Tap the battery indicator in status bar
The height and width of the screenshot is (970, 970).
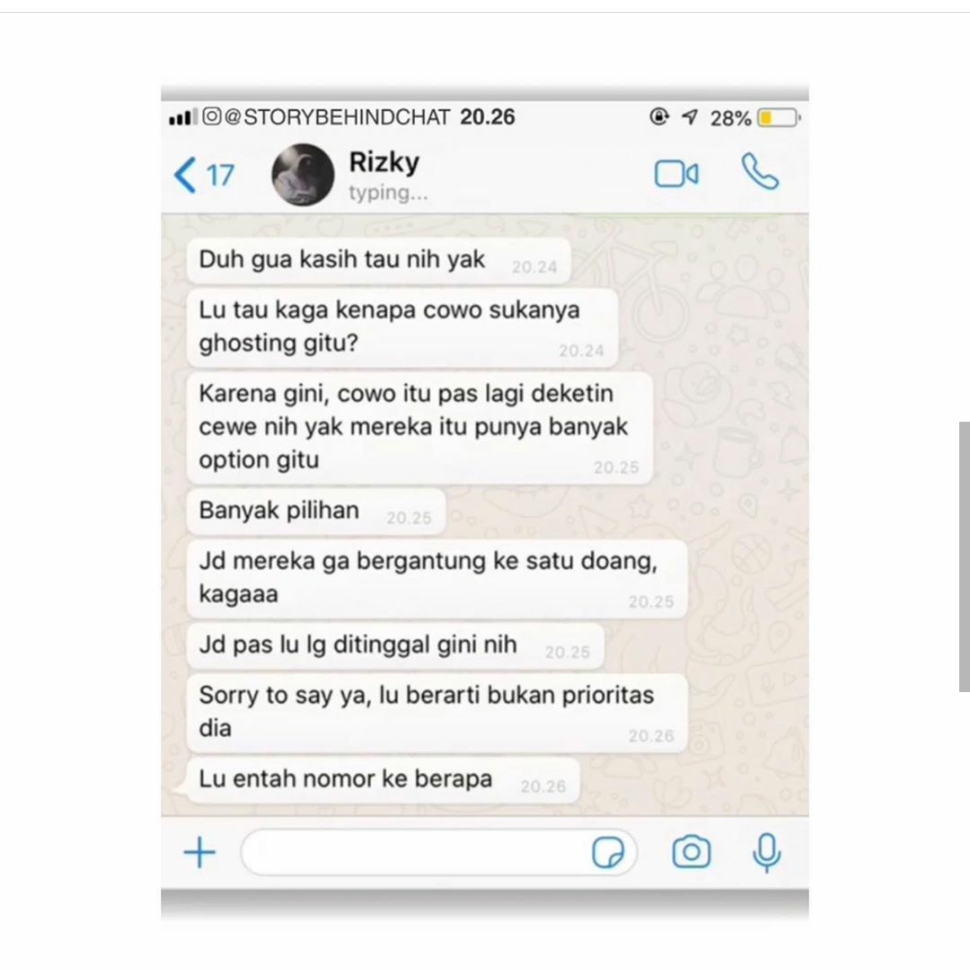[x=779, y=118]
